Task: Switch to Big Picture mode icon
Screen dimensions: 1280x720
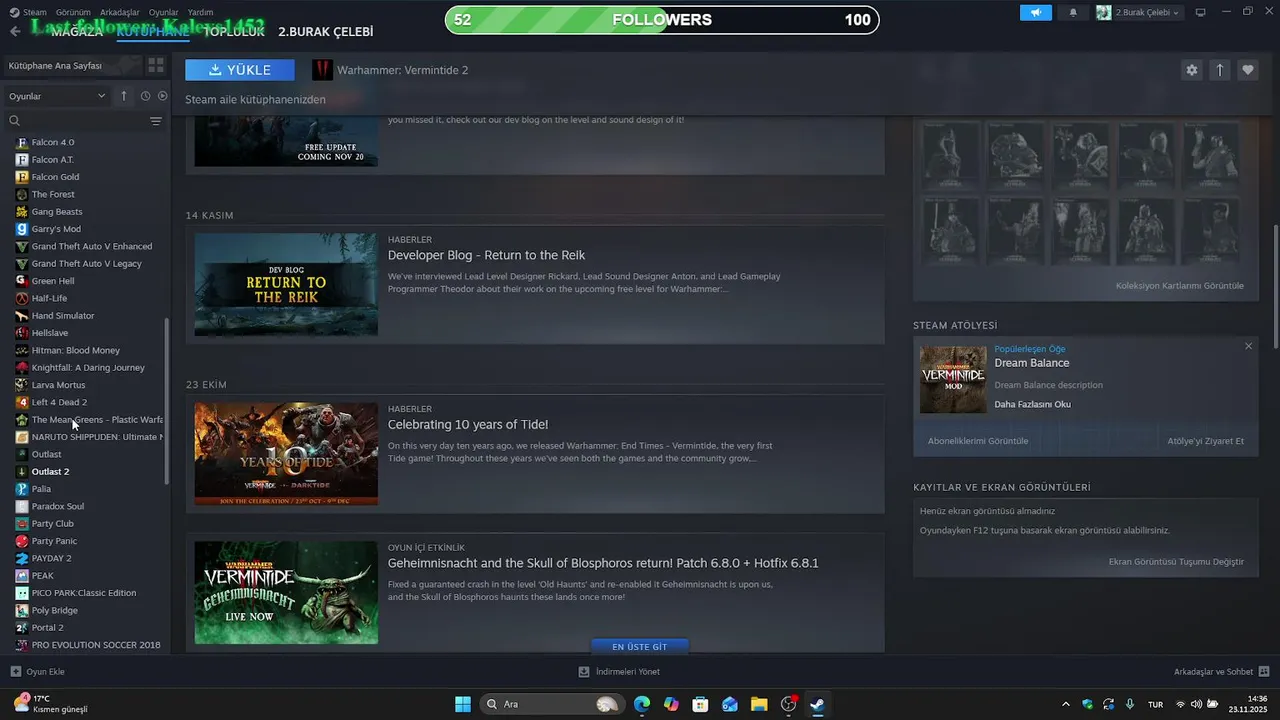Action: pos(1200,12)
